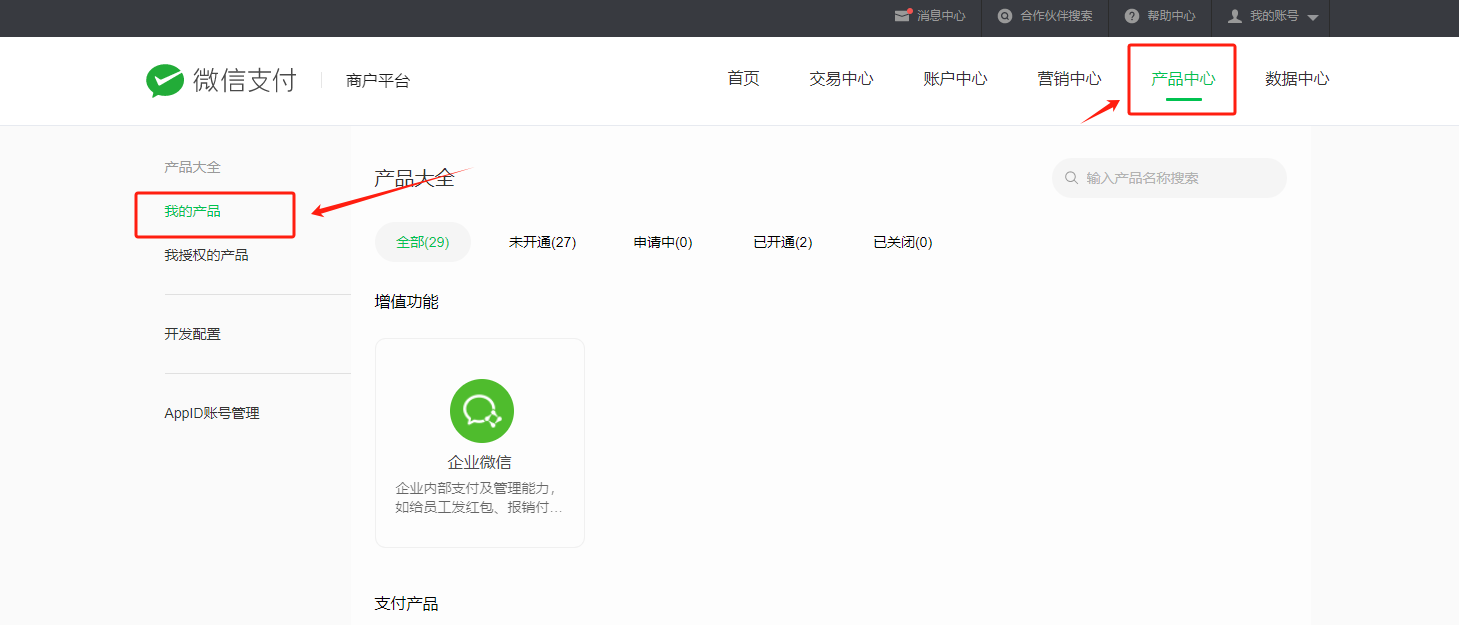Open 我的账号 menu
This screenshot has width=1459, height=625.
1274,16
